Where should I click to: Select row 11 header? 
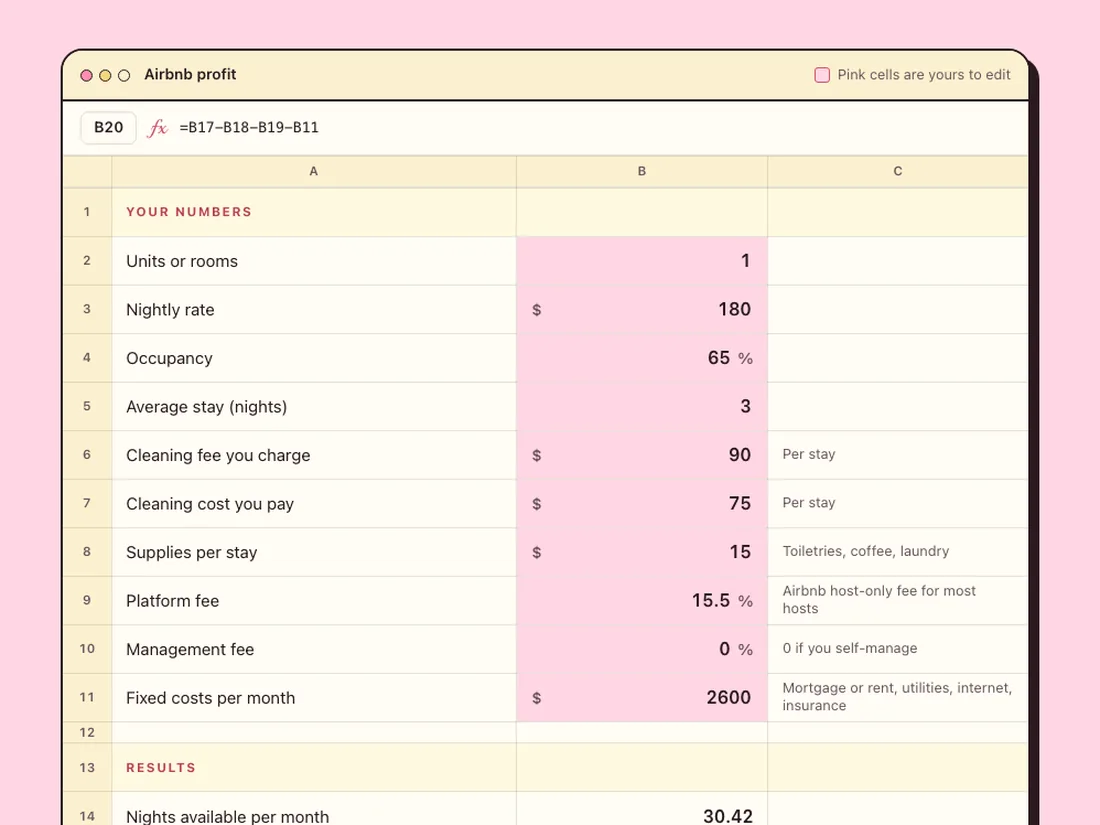pyautogui.click(x=87, y=697)
